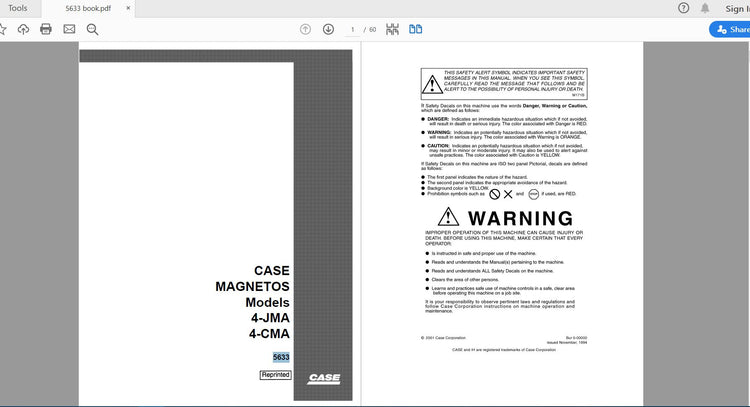This screenshot has height=407, width=750.
Task: Send file by email envelope icon
Action: point(69,29)
